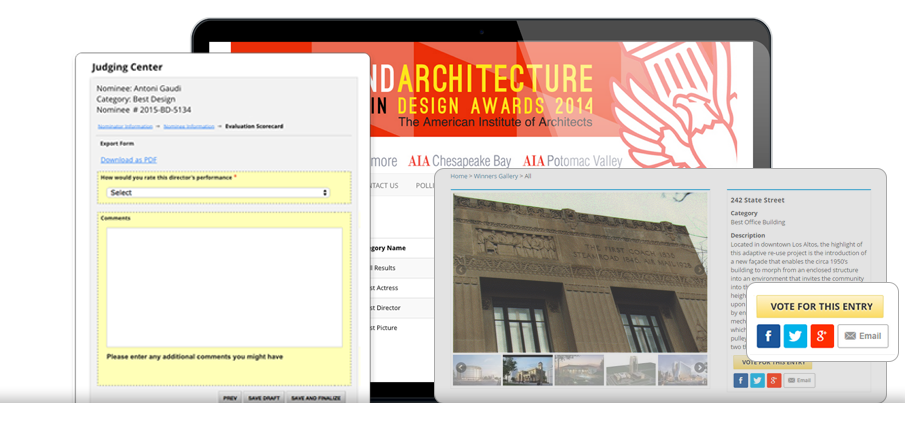Click the small Google+ icon under the entry description
Screen dimensions: 905x436
click(774, 381)
